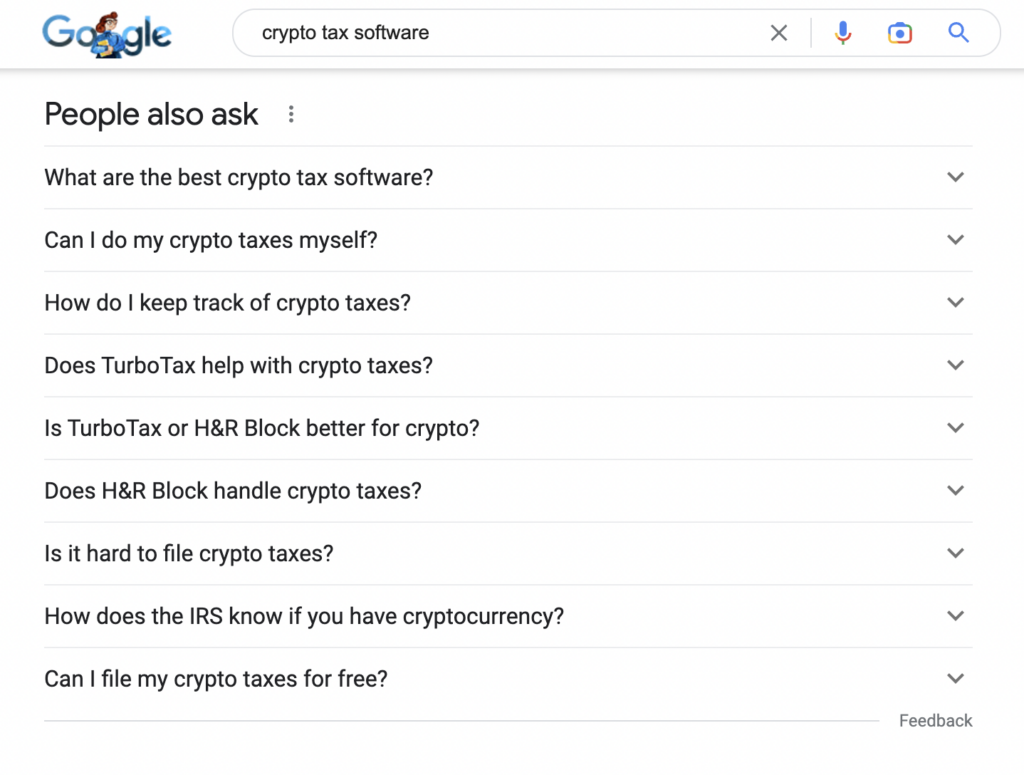Expand "What are the best crypto tax software?"
This screenshot has width=1024, height=775.
pyautogui.click(x=508, y=177)
